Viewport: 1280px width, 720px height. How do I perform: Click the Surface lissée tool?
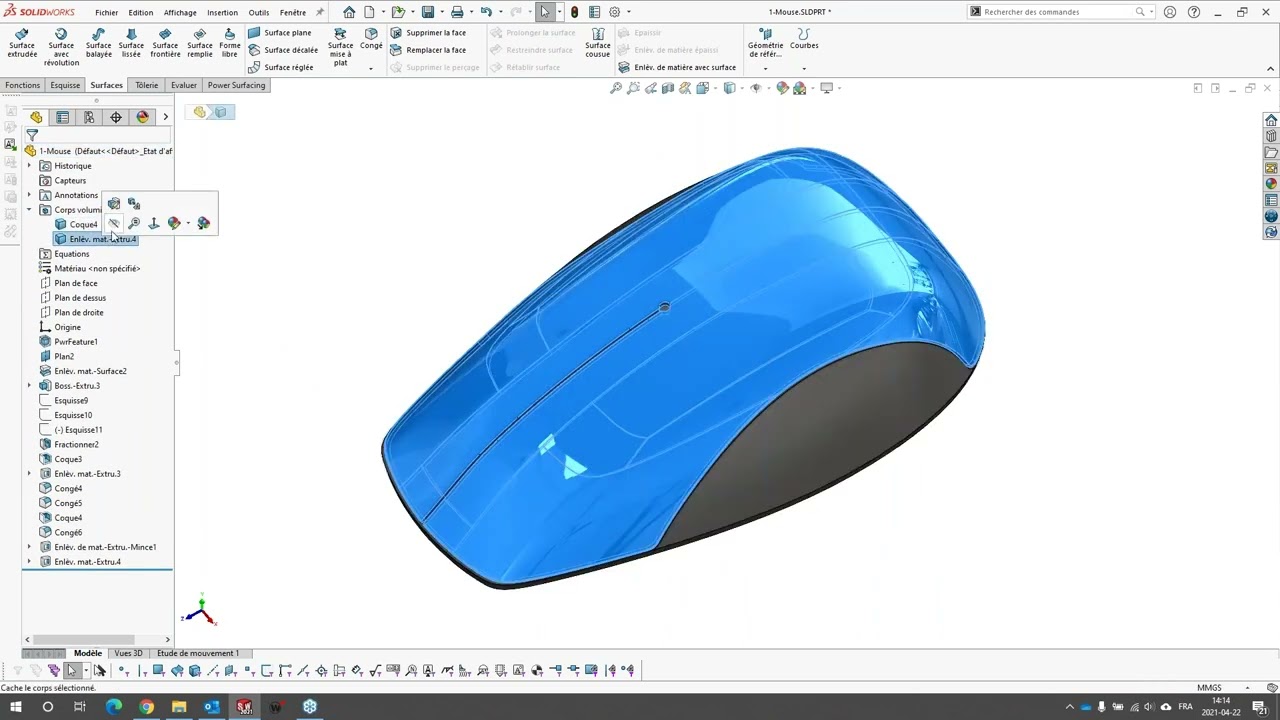coord(131,43)
